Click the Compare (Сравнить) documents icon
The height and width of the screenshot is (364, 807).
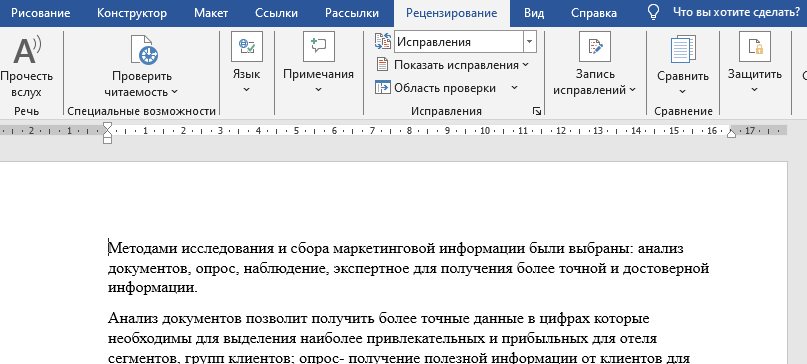tap(683, 50)
